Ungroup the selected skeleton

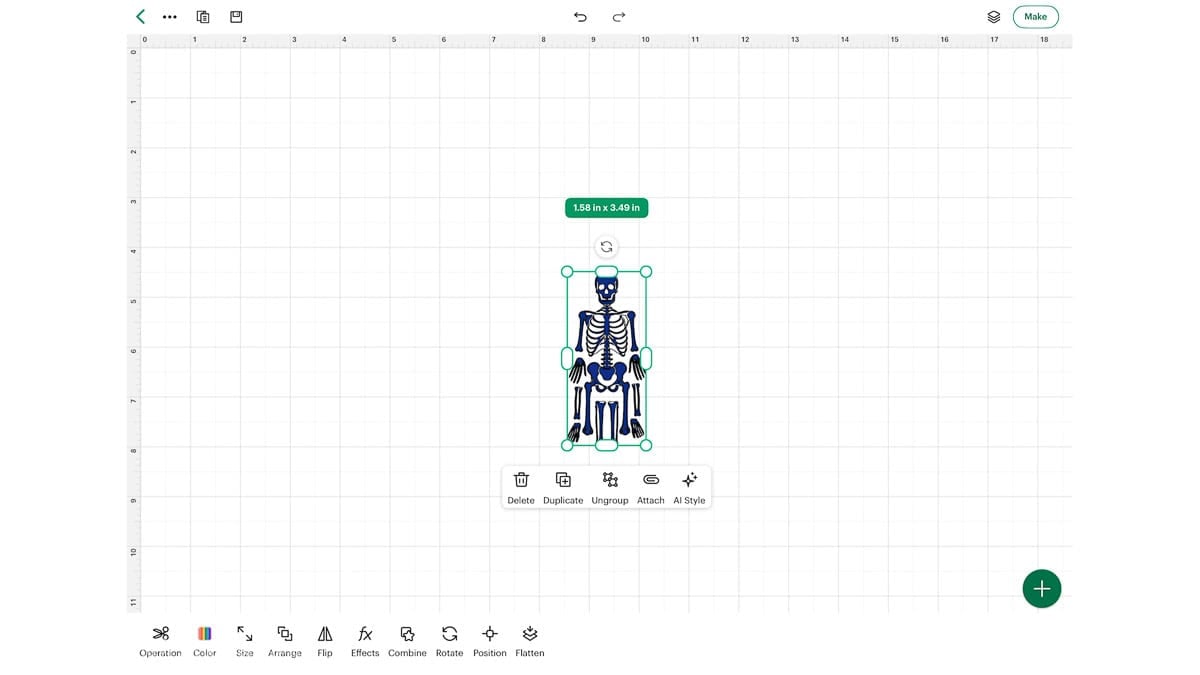pyautogui.click(x=610, y=487)
